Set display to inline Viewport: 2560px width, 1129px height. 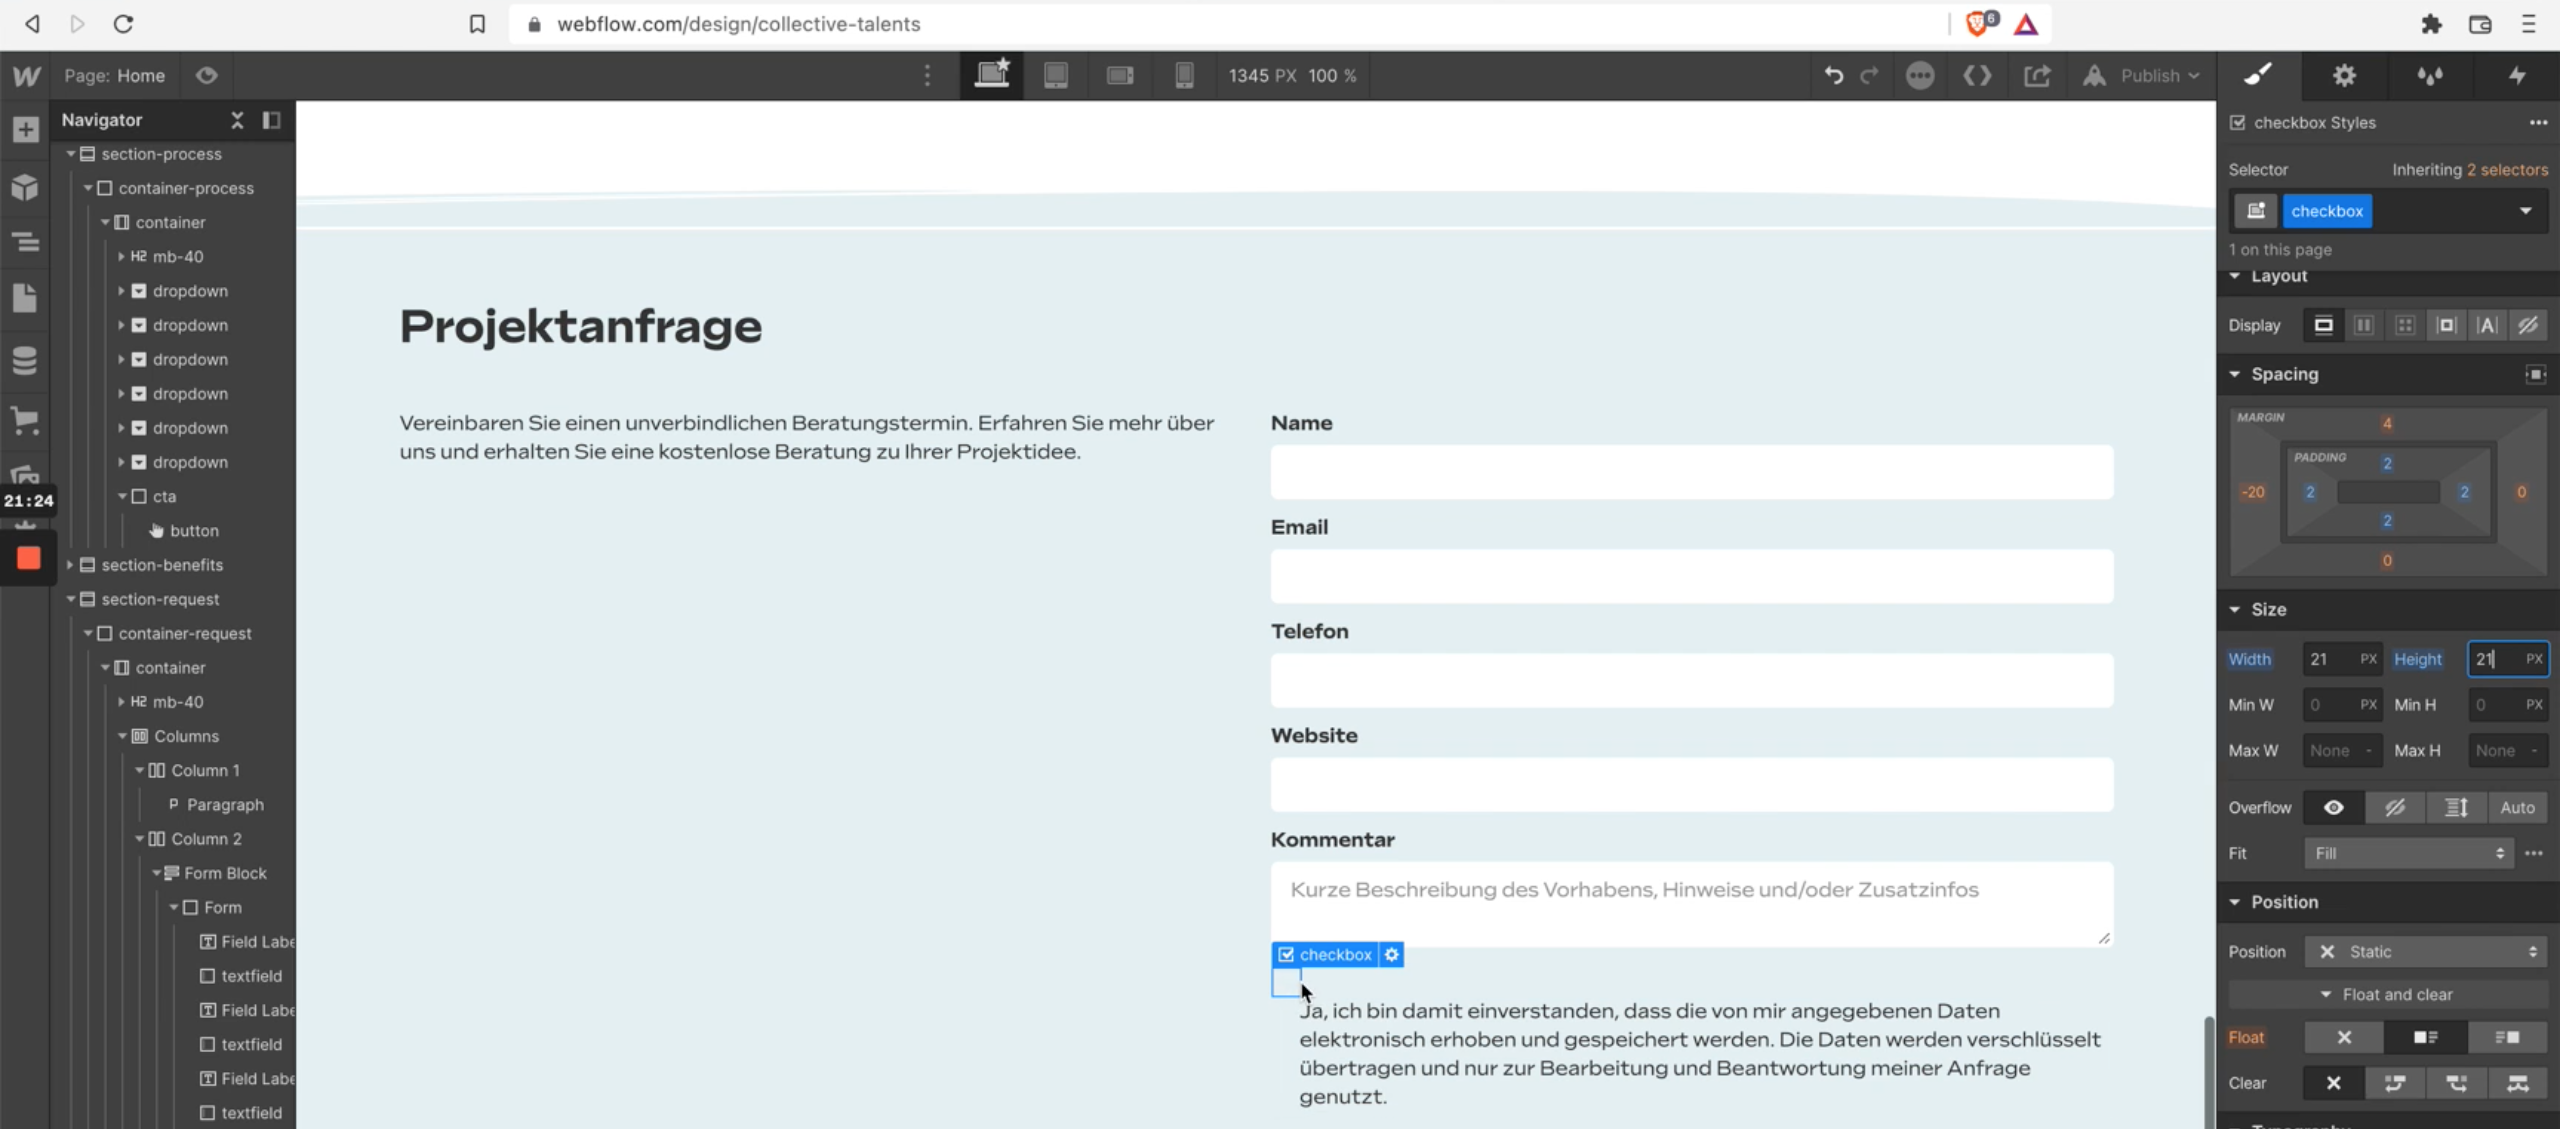[2487, 326]
